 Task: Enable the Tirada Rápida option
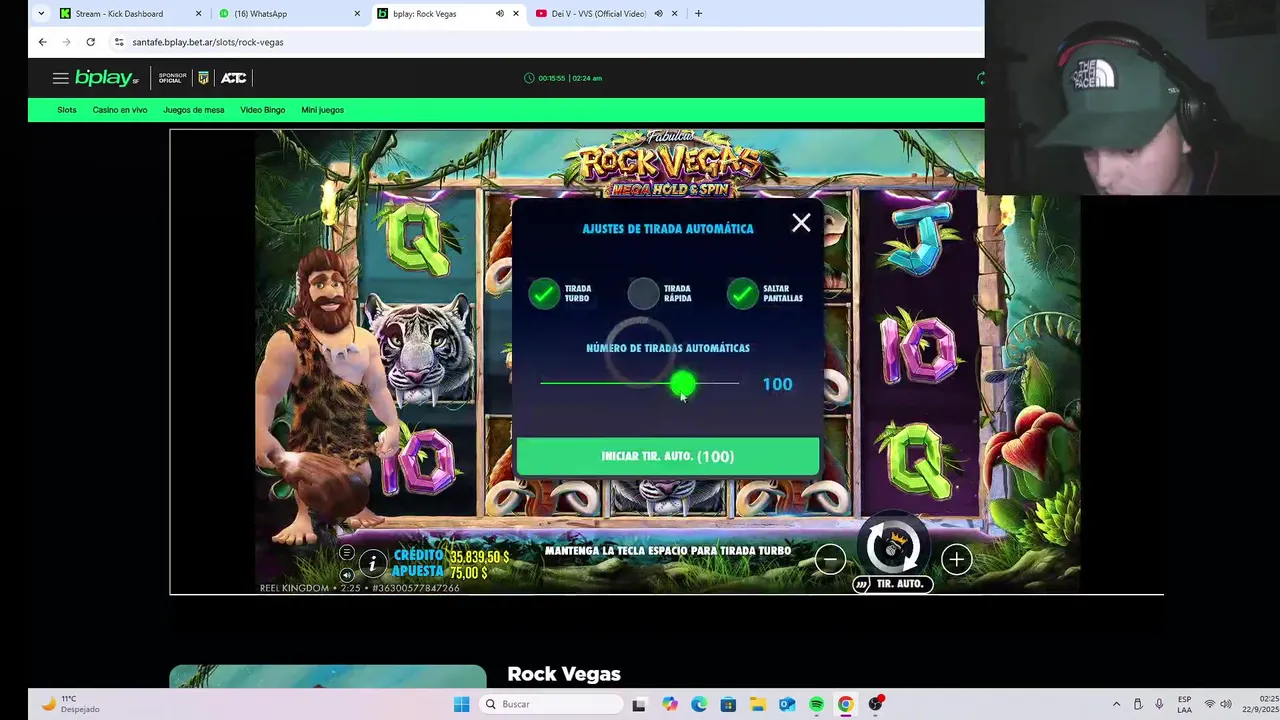pyautogui.click(x=643, y=293)
